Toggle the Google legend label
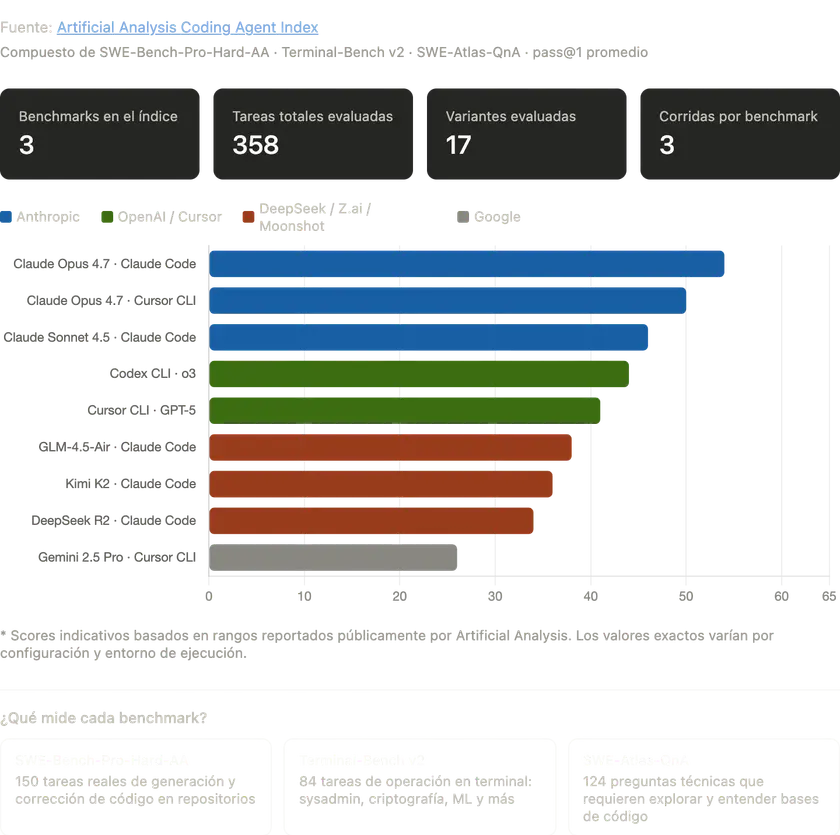The width and height of the screenshot is (840, 835). click(497, 217)
